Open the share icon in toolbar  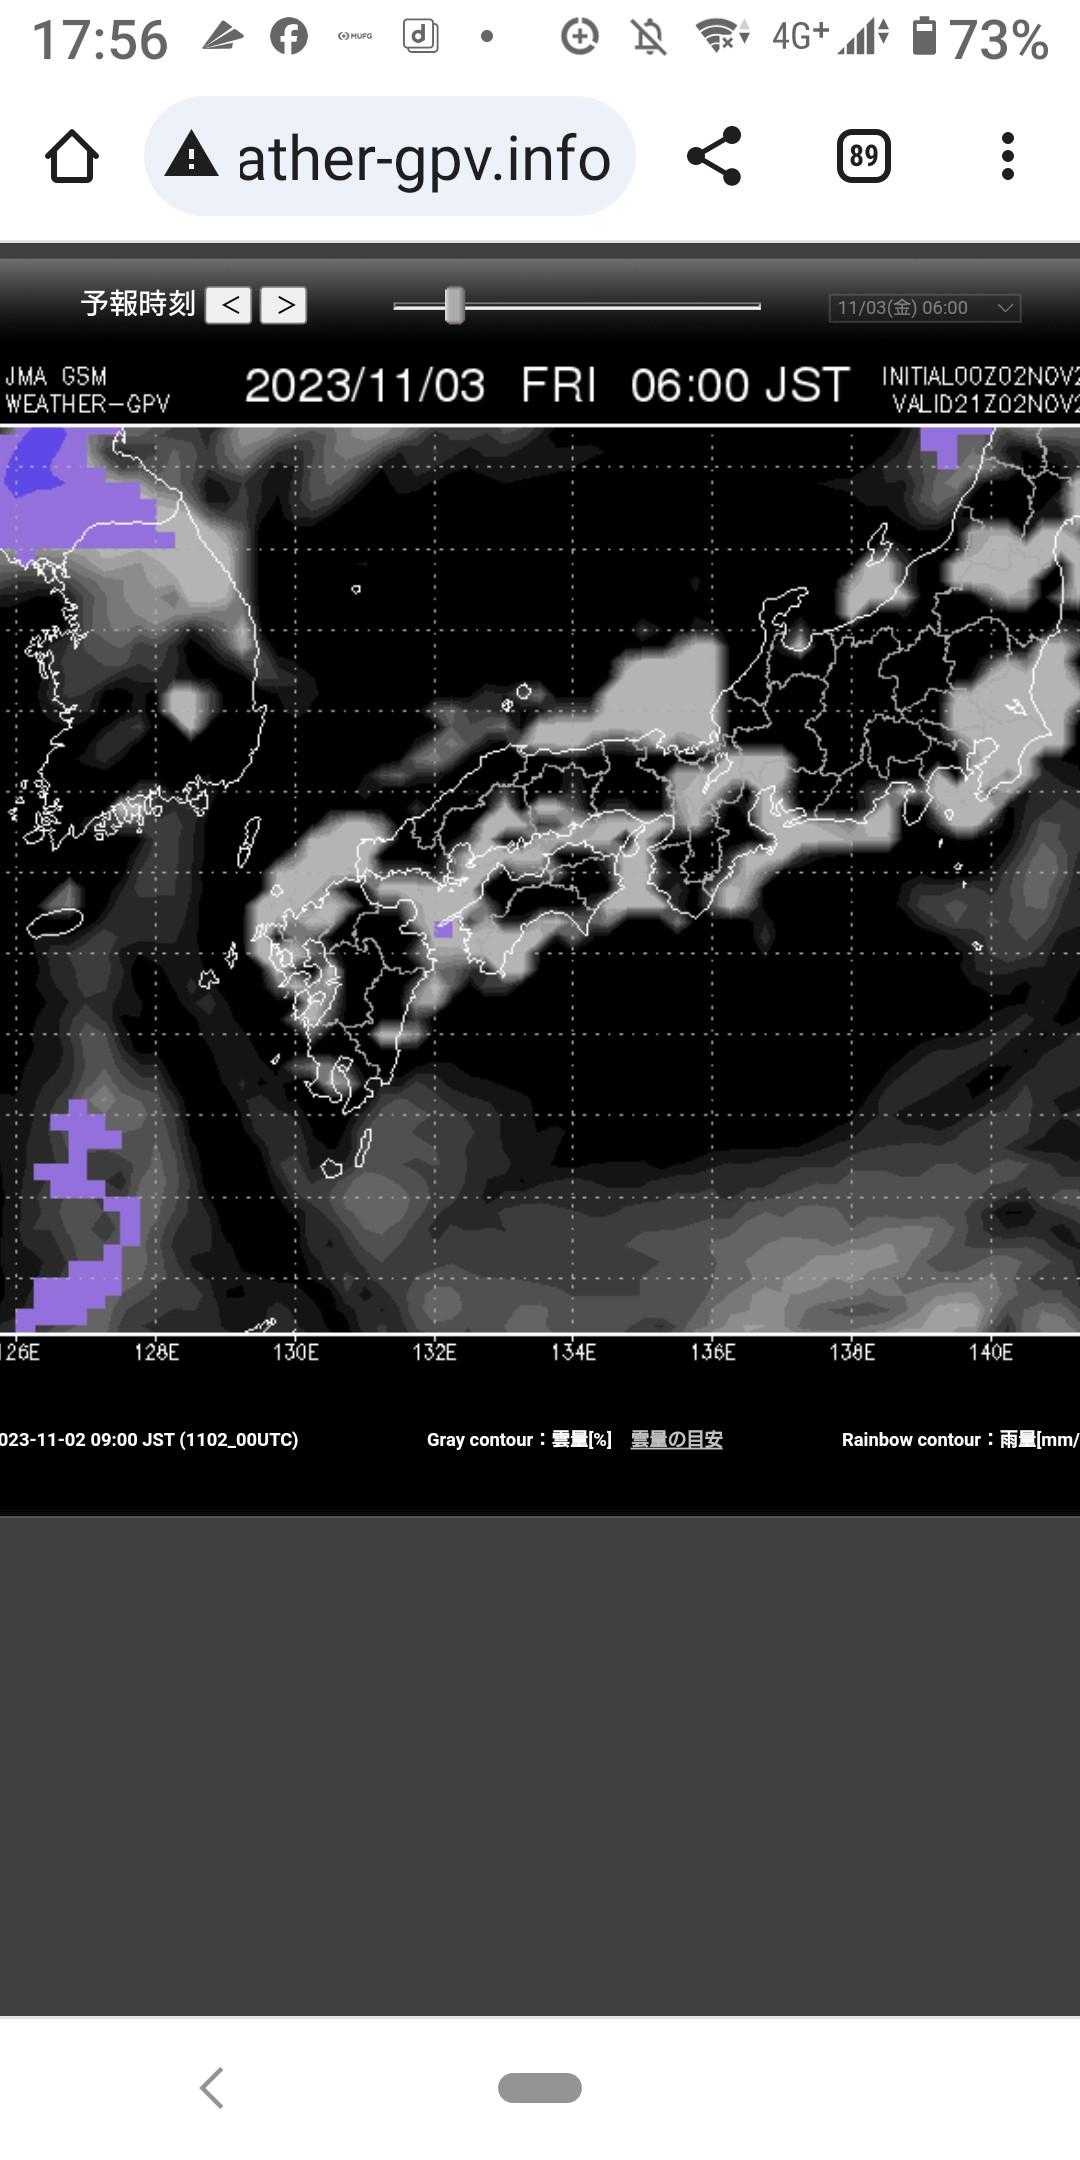pos(714,157)
